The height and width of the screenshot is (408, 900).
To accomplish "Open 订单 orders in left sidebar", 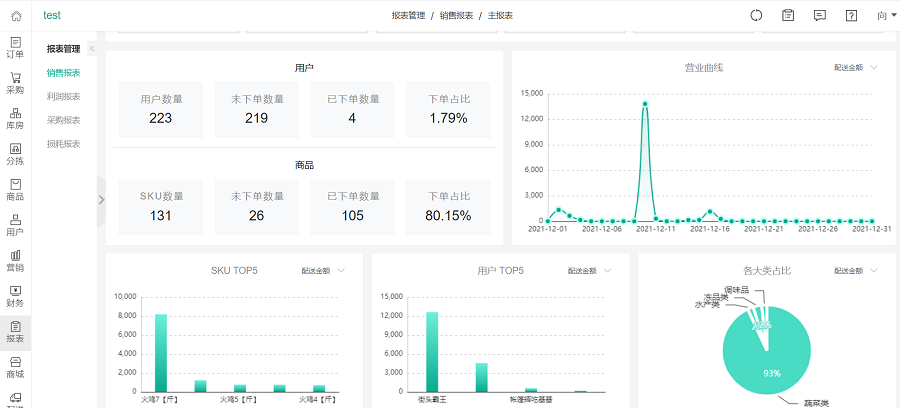I will click(15, 47).
